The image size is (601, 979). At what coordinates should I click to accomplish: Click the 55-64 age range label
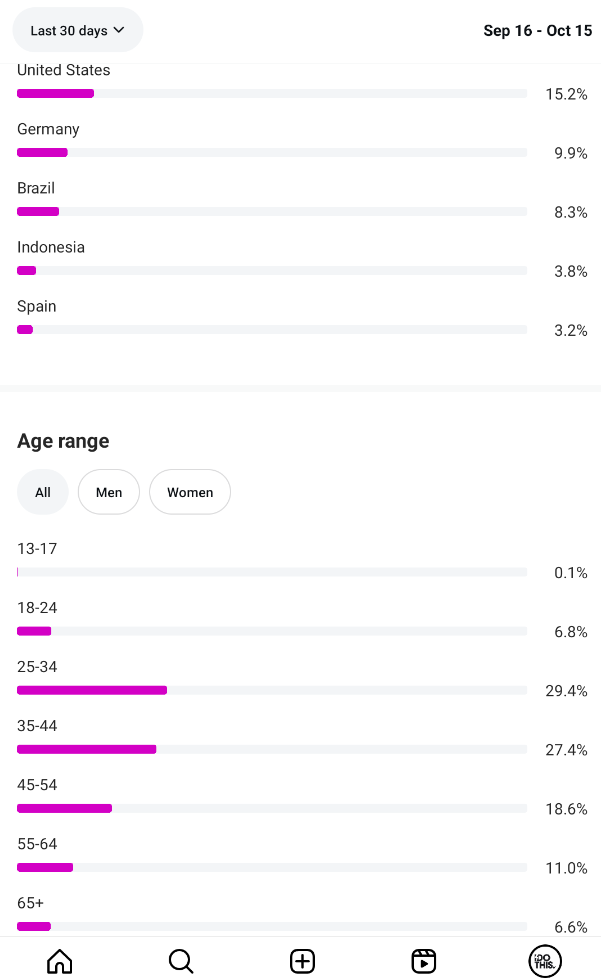coord(37,844)
